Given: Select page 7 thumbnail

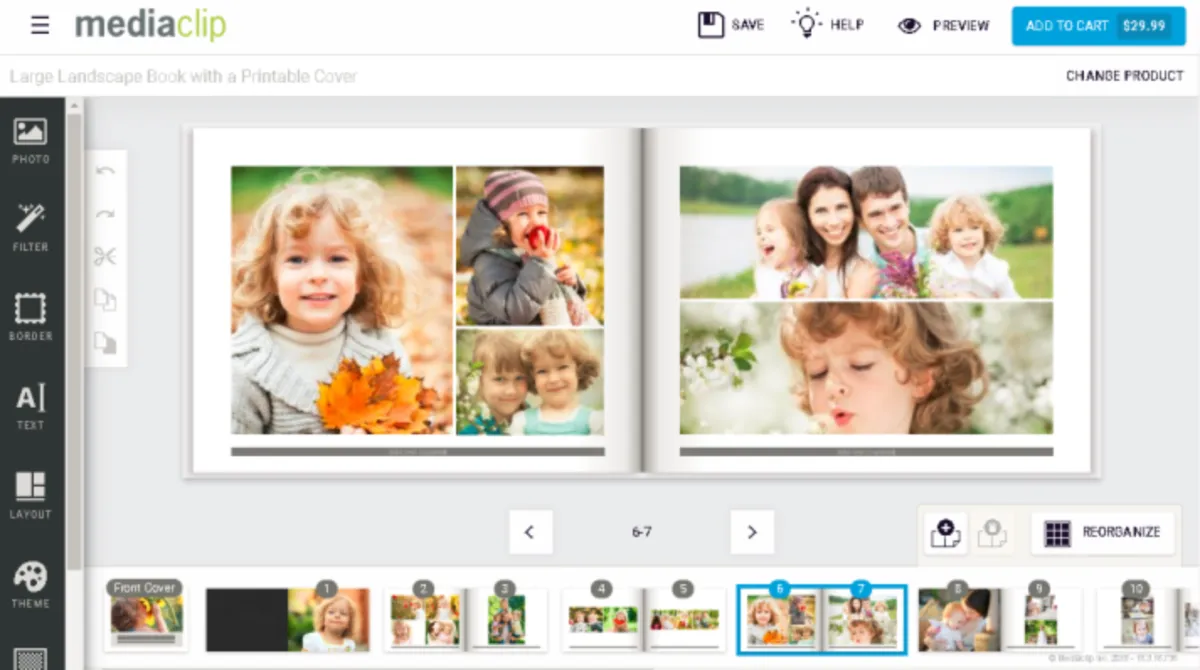Looking at the screenshot, I should point(862,619).
